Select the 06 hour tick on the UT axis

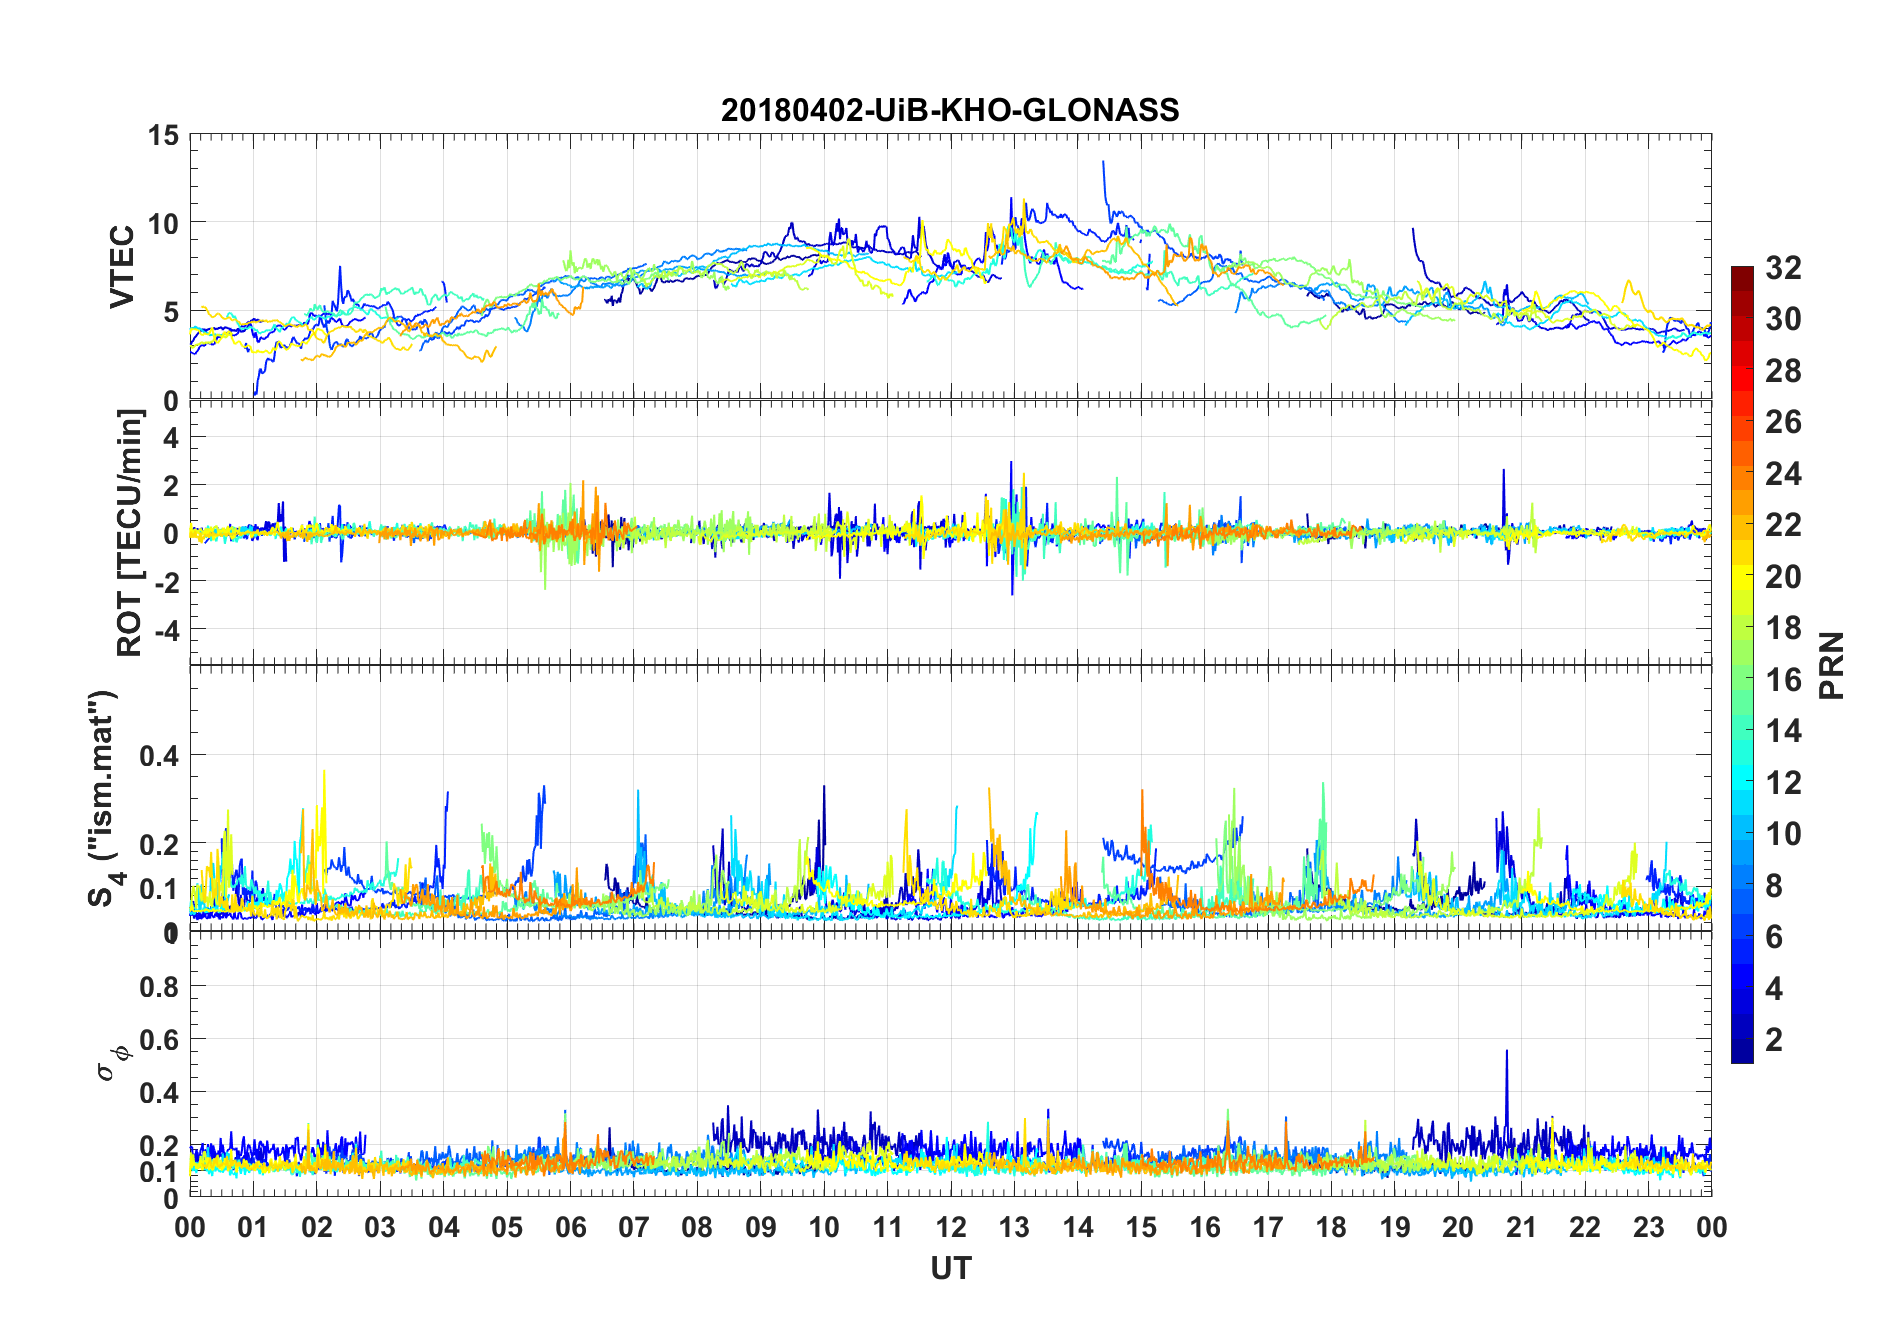coord(571,1227)
